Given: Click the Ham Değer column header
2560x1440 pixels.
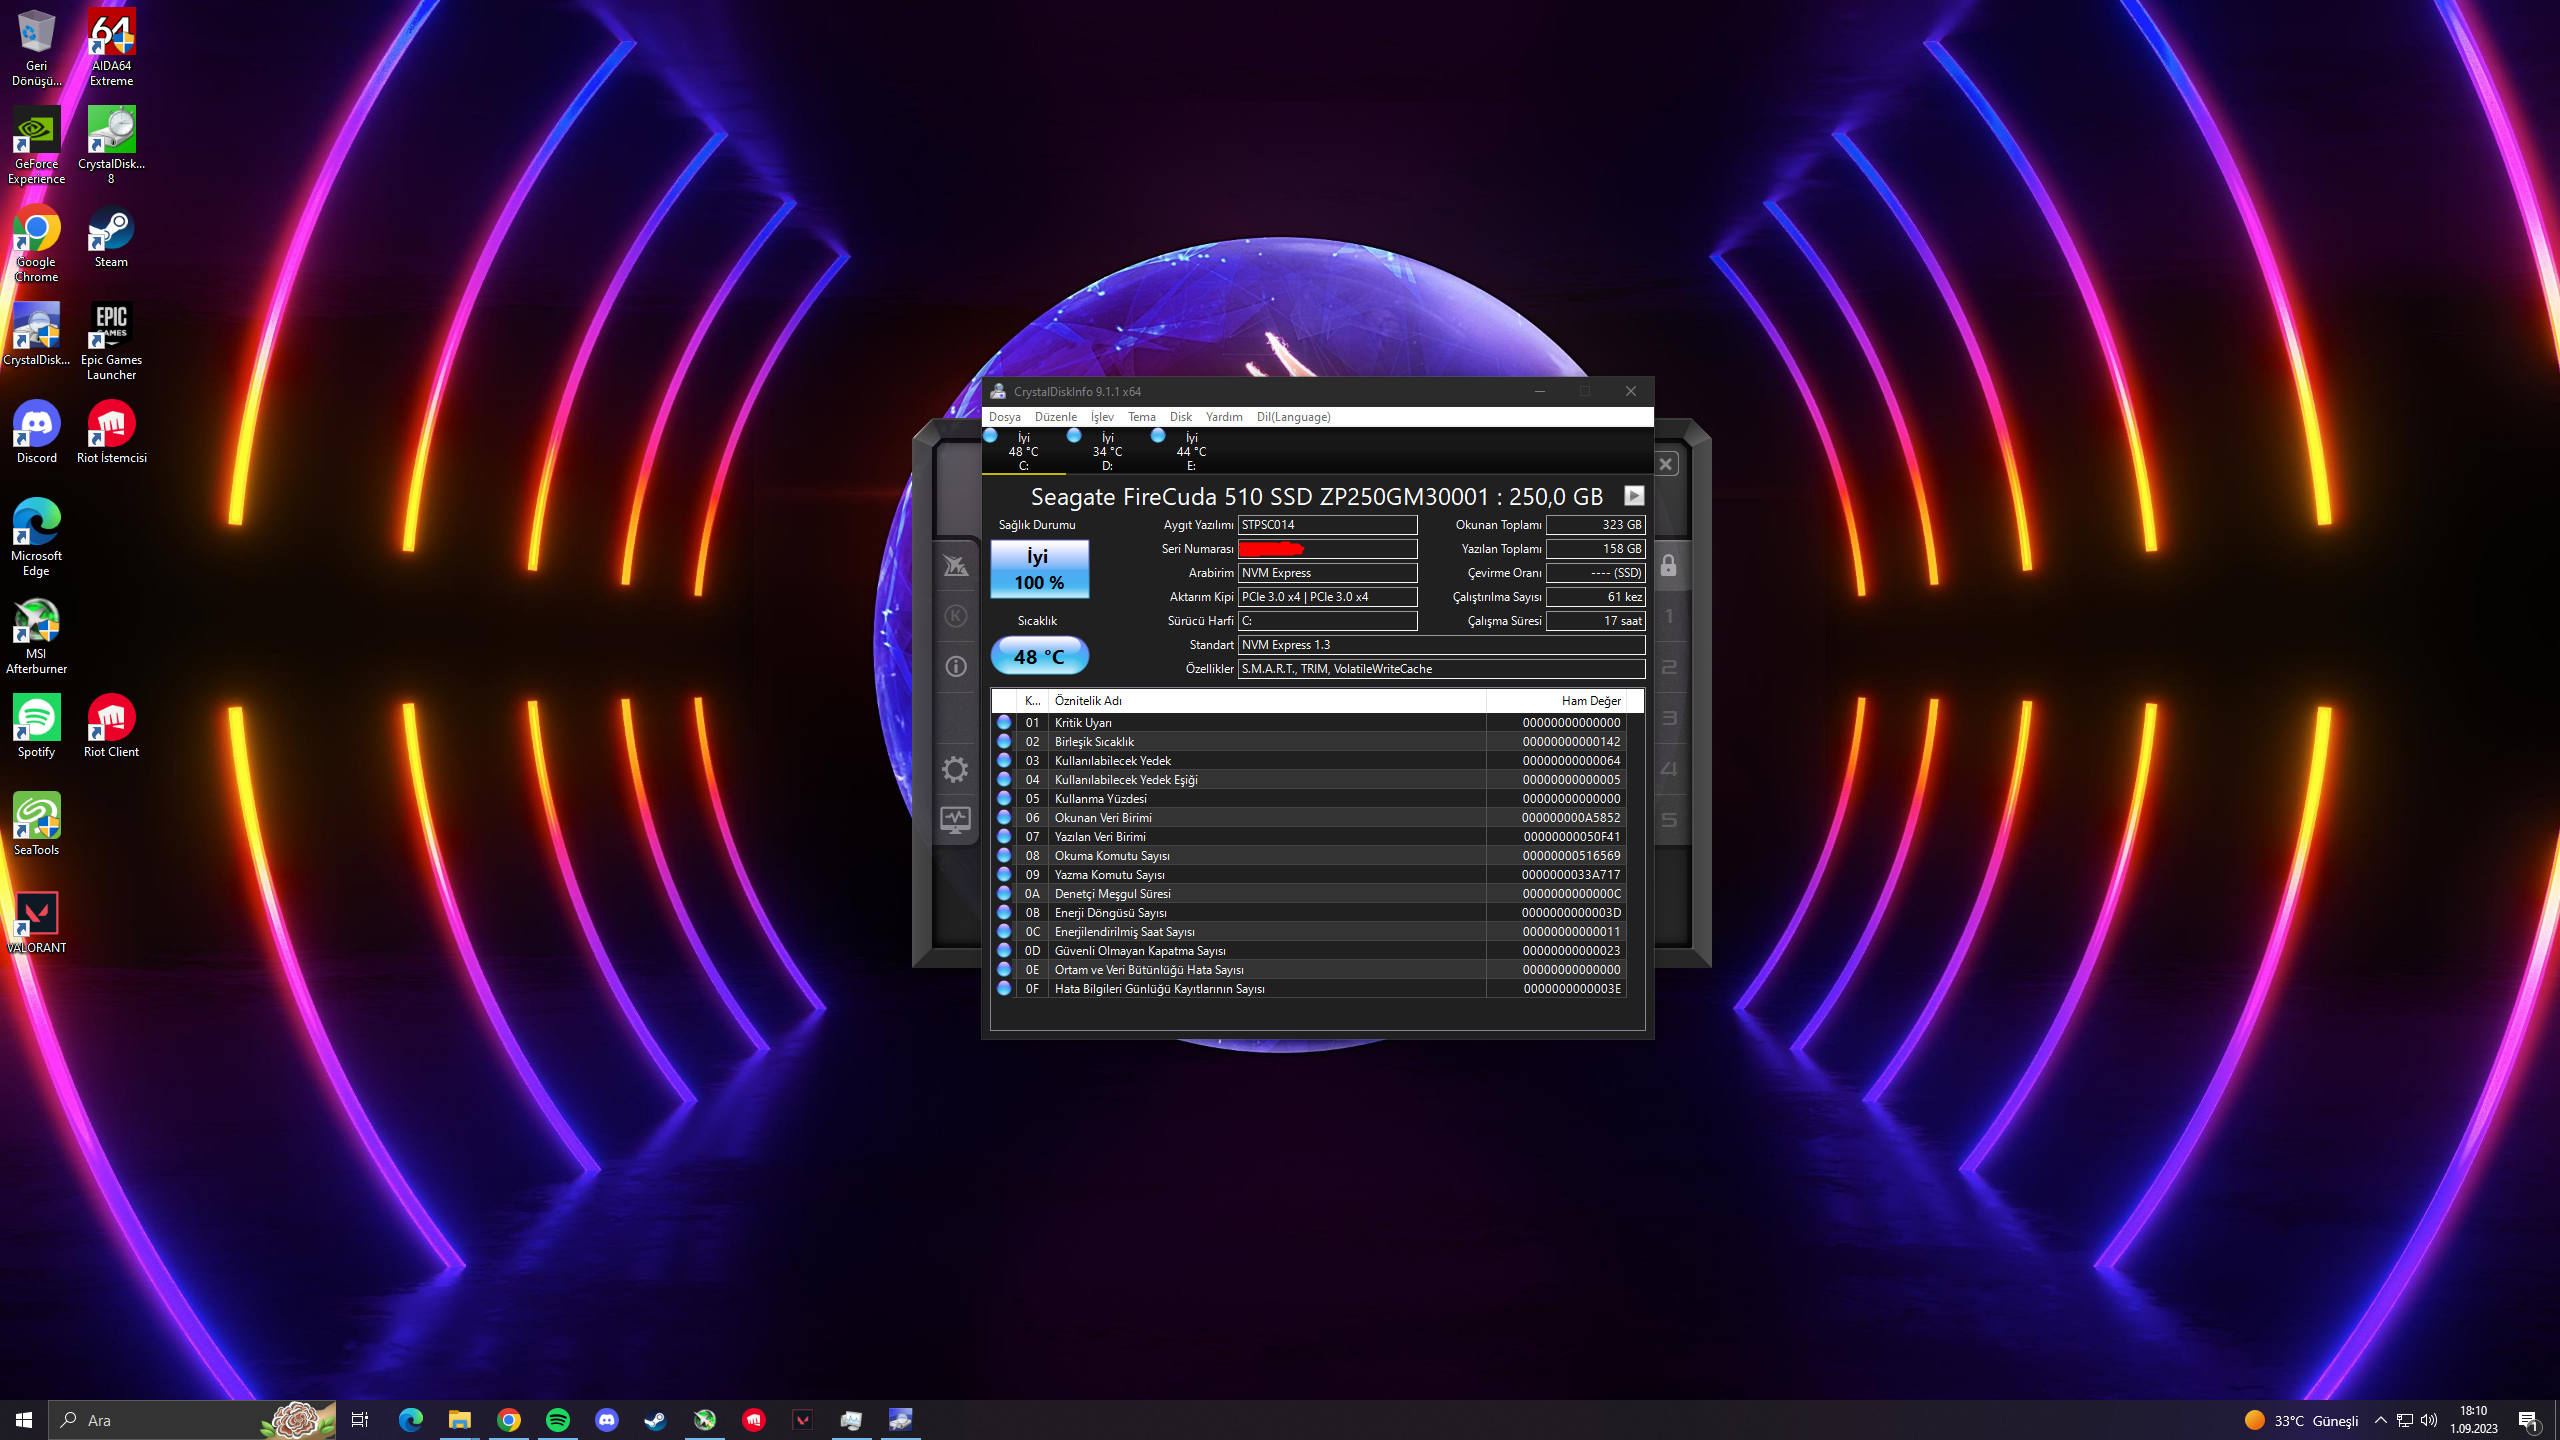Looking at the screenshot, I should pyautogui.click(x=1556, y=701).
